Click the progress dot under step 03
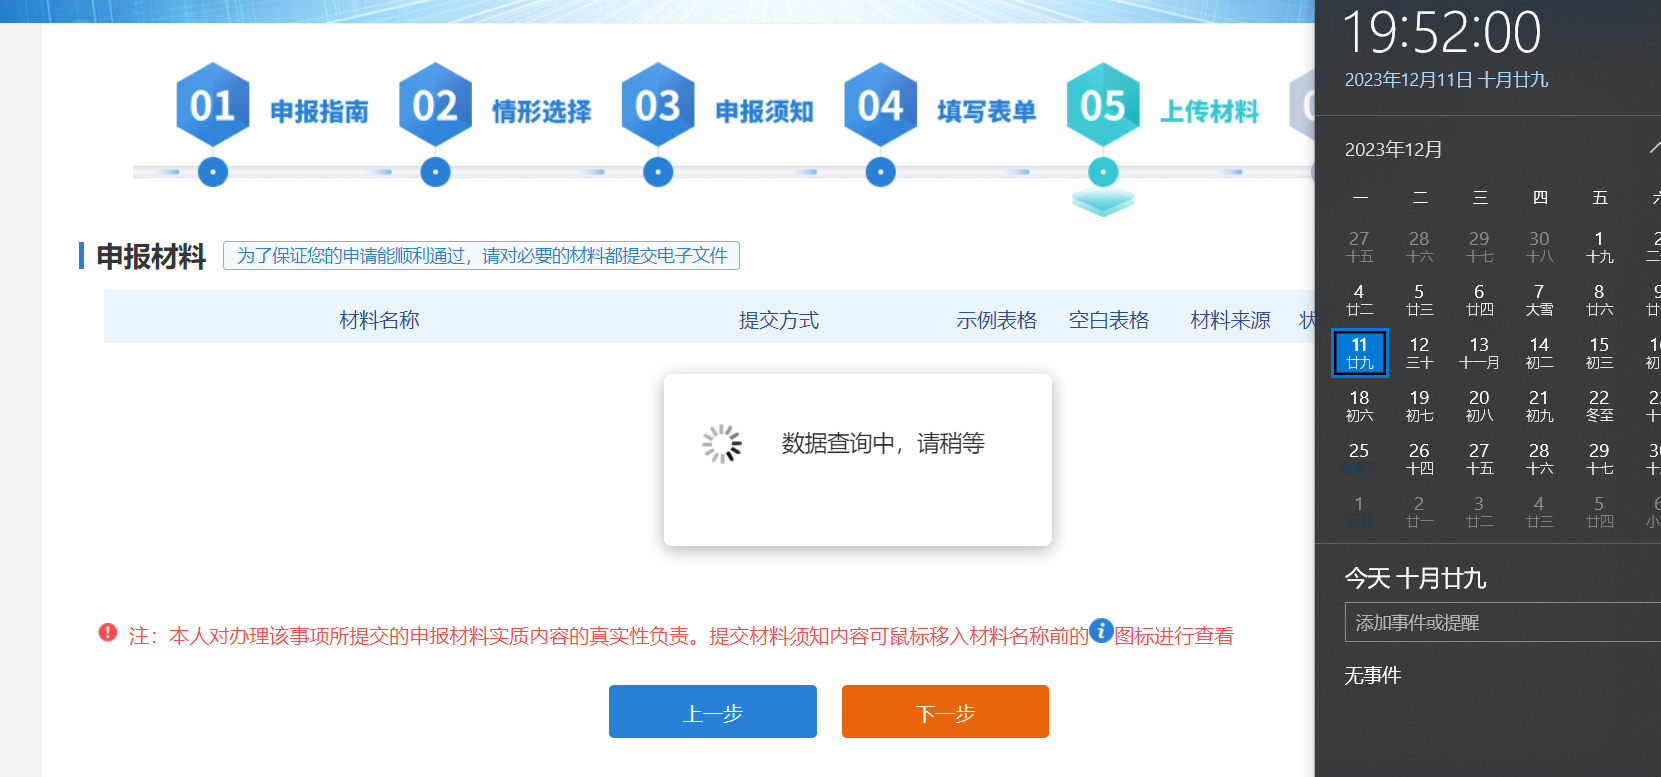The height and width of the screenshot is (777, 1661). tap(658, 172)
